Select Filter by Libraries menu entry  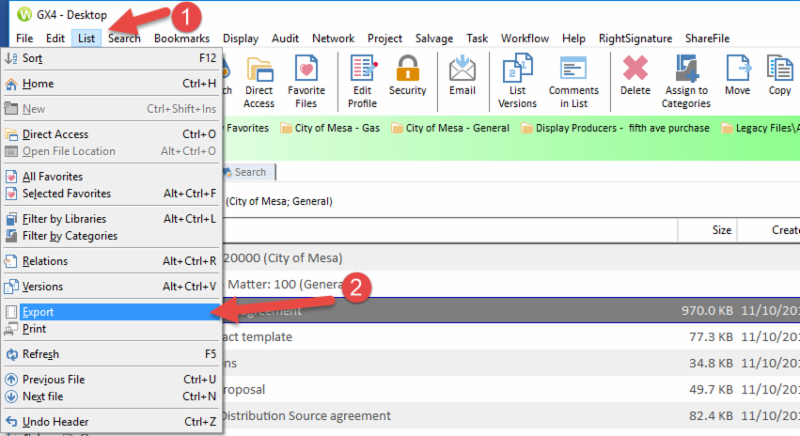point(64,218)
